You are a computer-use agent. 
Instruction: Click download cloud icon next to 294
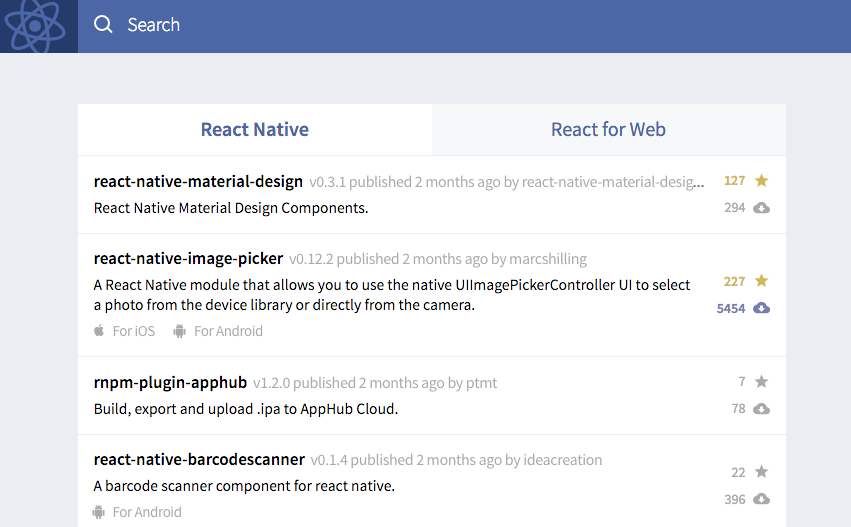point(761,208)
